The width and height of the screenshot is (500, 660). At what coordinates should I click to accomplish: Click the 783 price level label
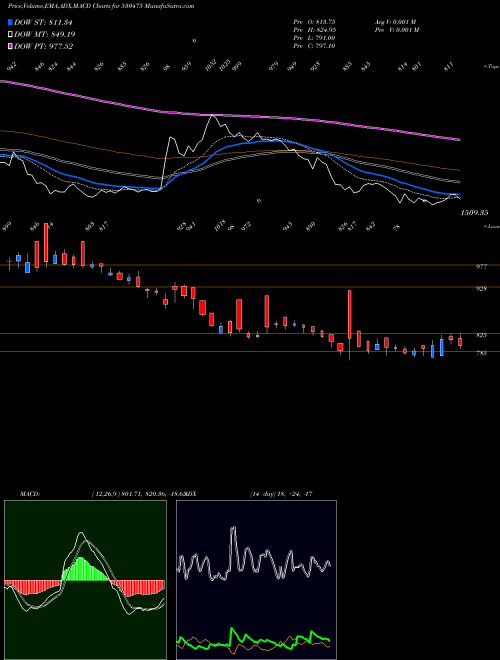481,353
